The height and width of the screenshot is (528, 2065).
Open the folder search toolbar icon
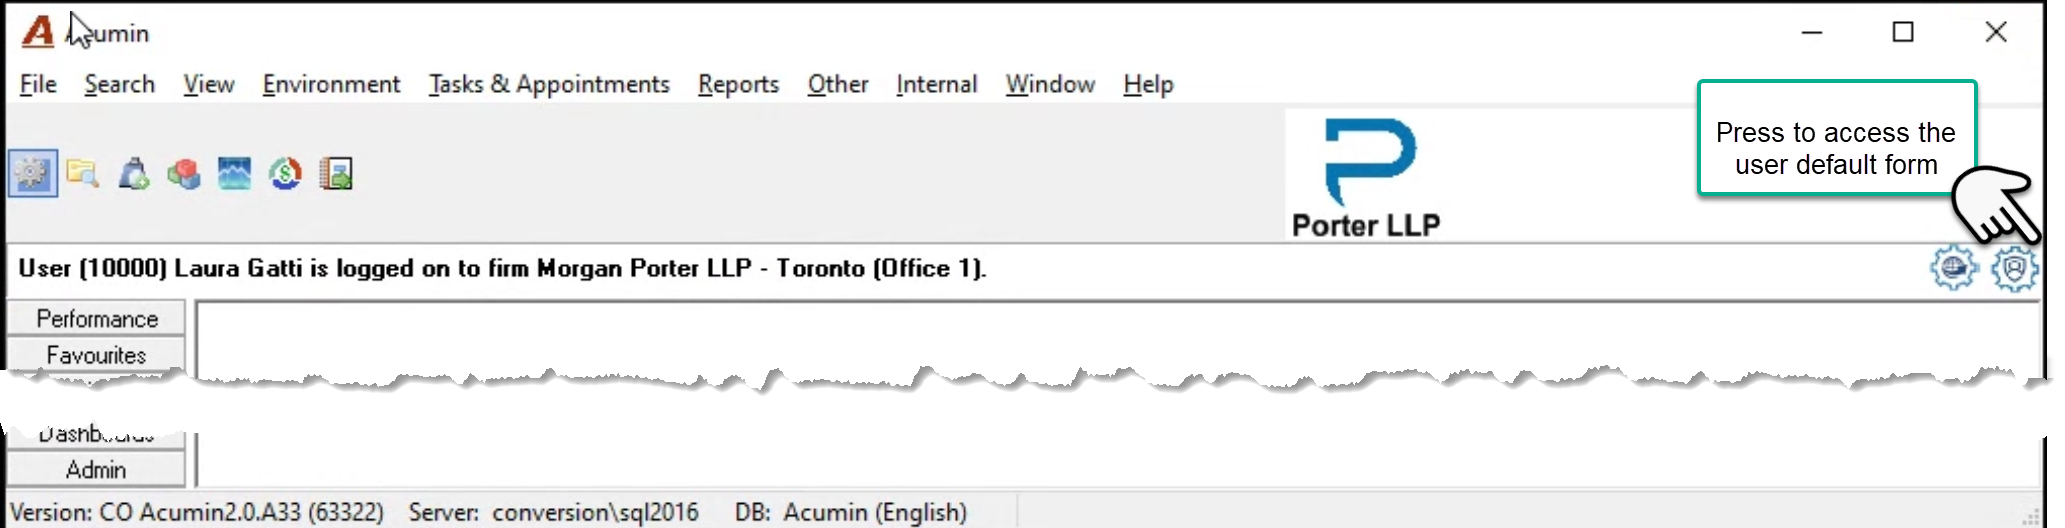pos(83,174)
